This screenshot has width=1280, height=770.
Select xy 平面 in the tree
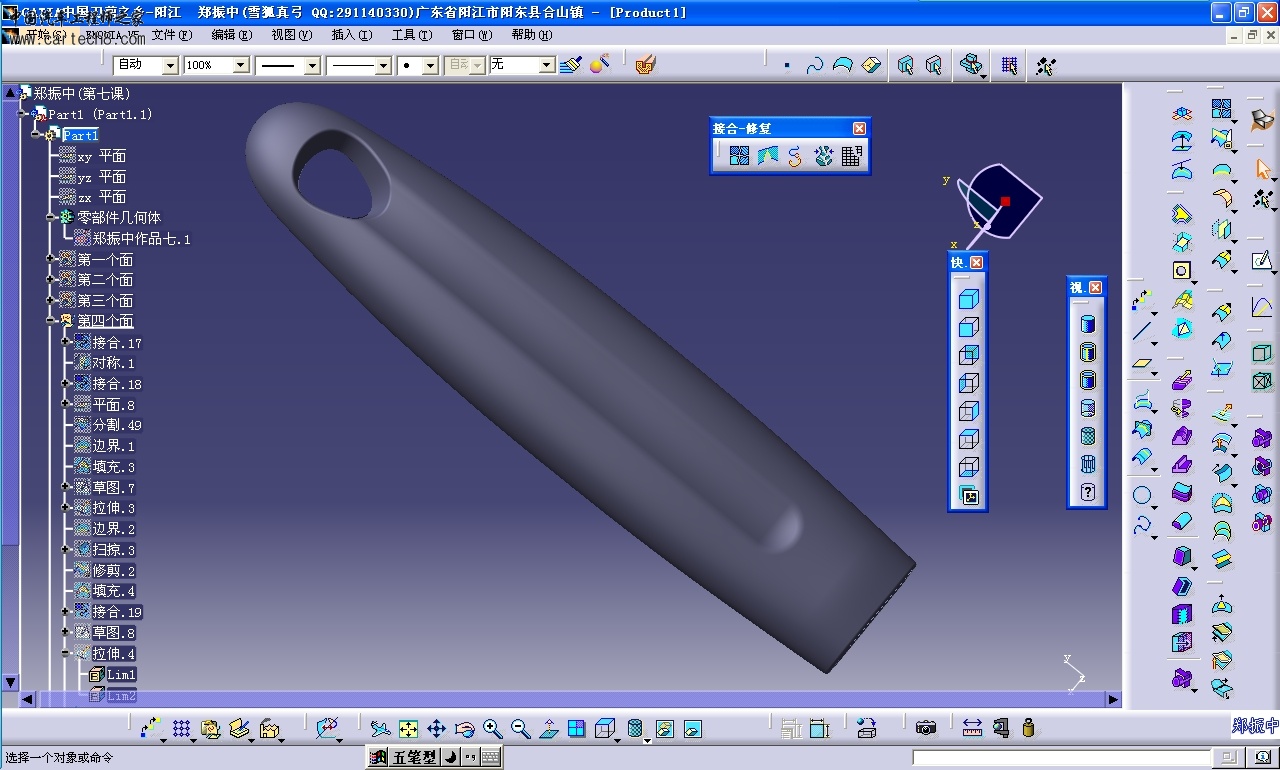coord(102,156)
